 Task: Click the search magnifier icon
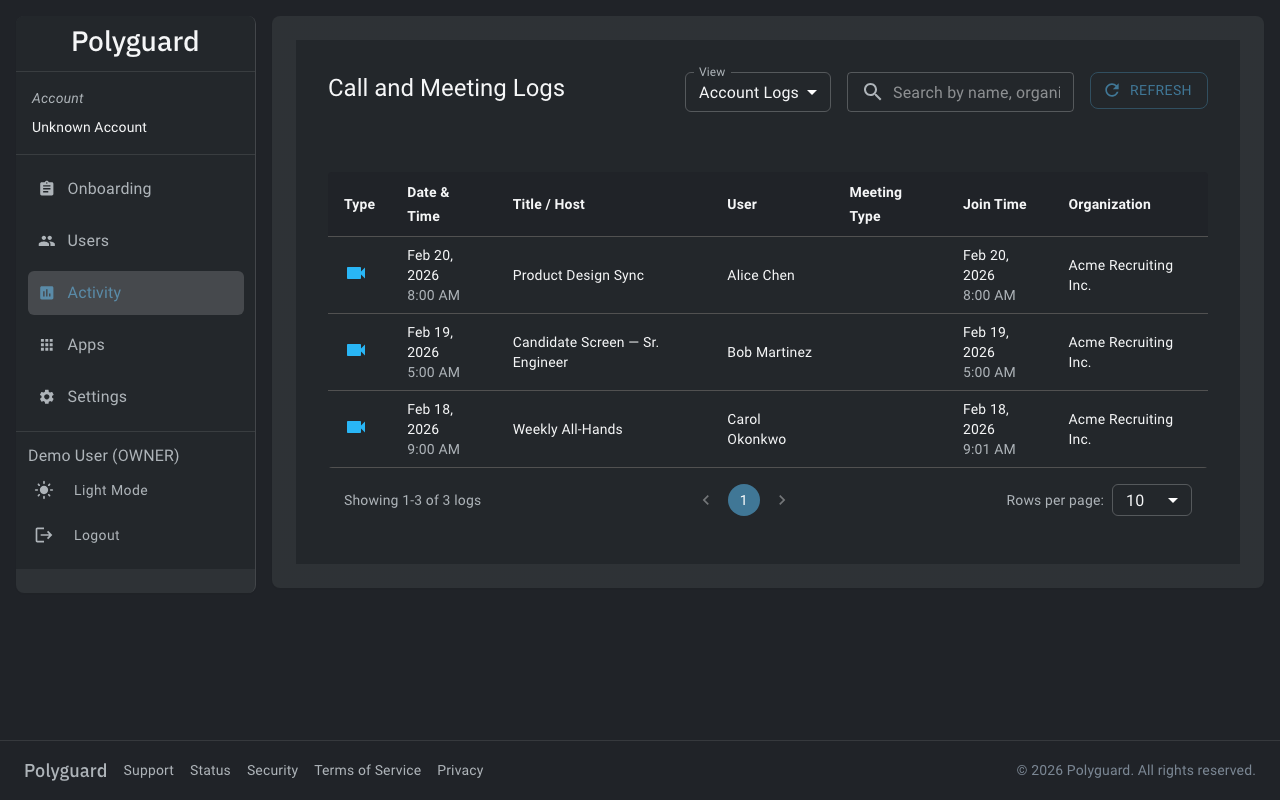(871, 91)
